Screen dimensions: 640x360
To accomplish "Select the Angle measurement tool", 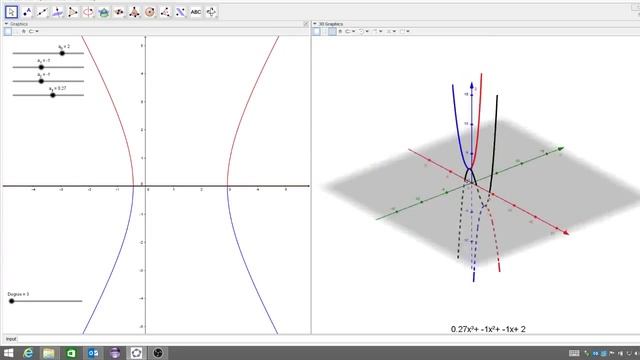I will tap(165, 12).
